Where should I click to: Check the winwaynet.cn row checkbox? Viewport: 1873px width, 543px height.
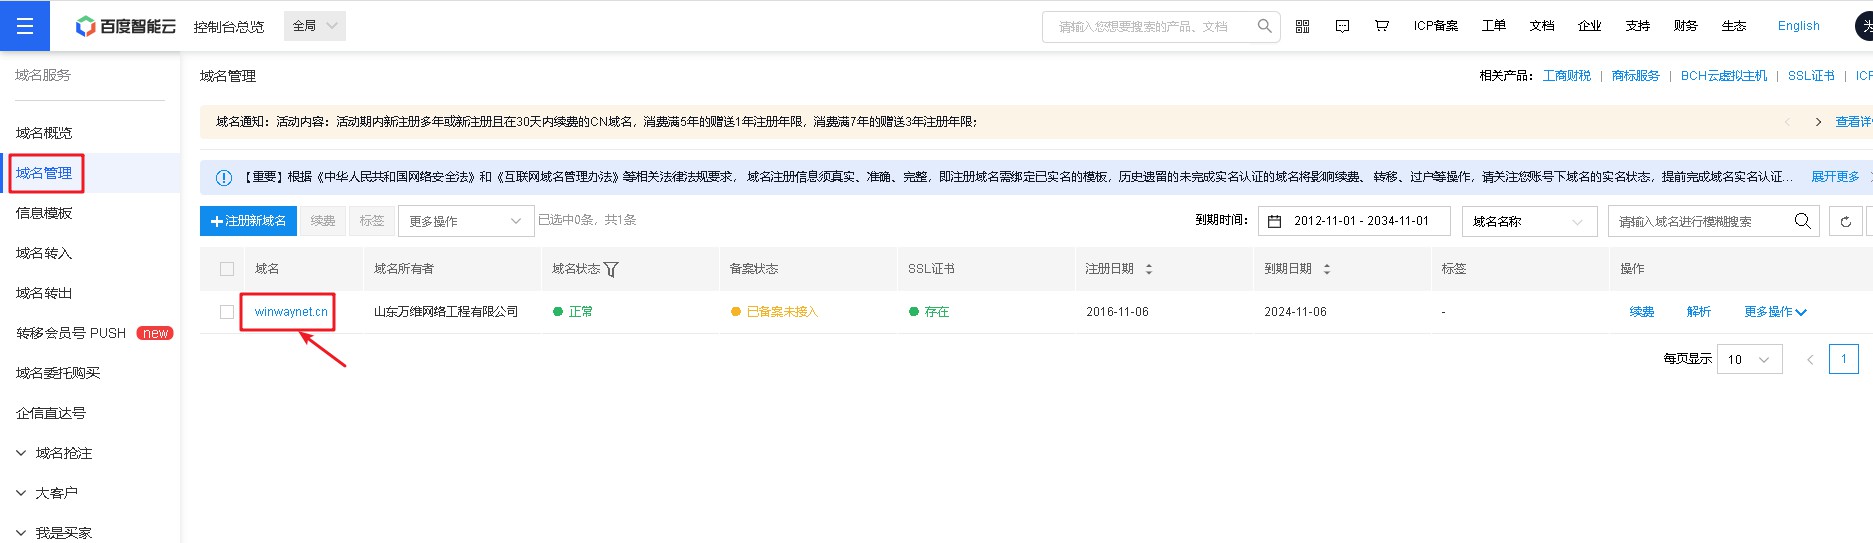[x=227, y=312]
